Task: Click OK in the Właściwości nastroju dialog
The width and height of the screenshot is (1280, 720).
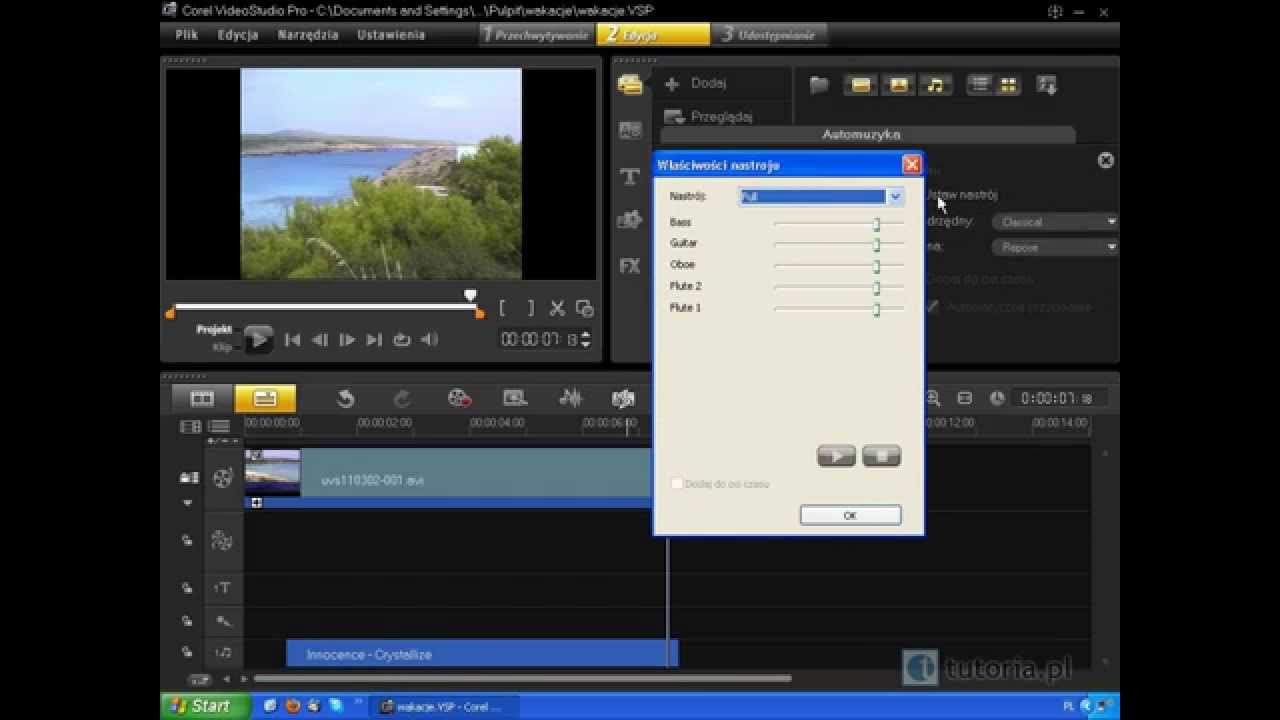Action: pos(850,515)
